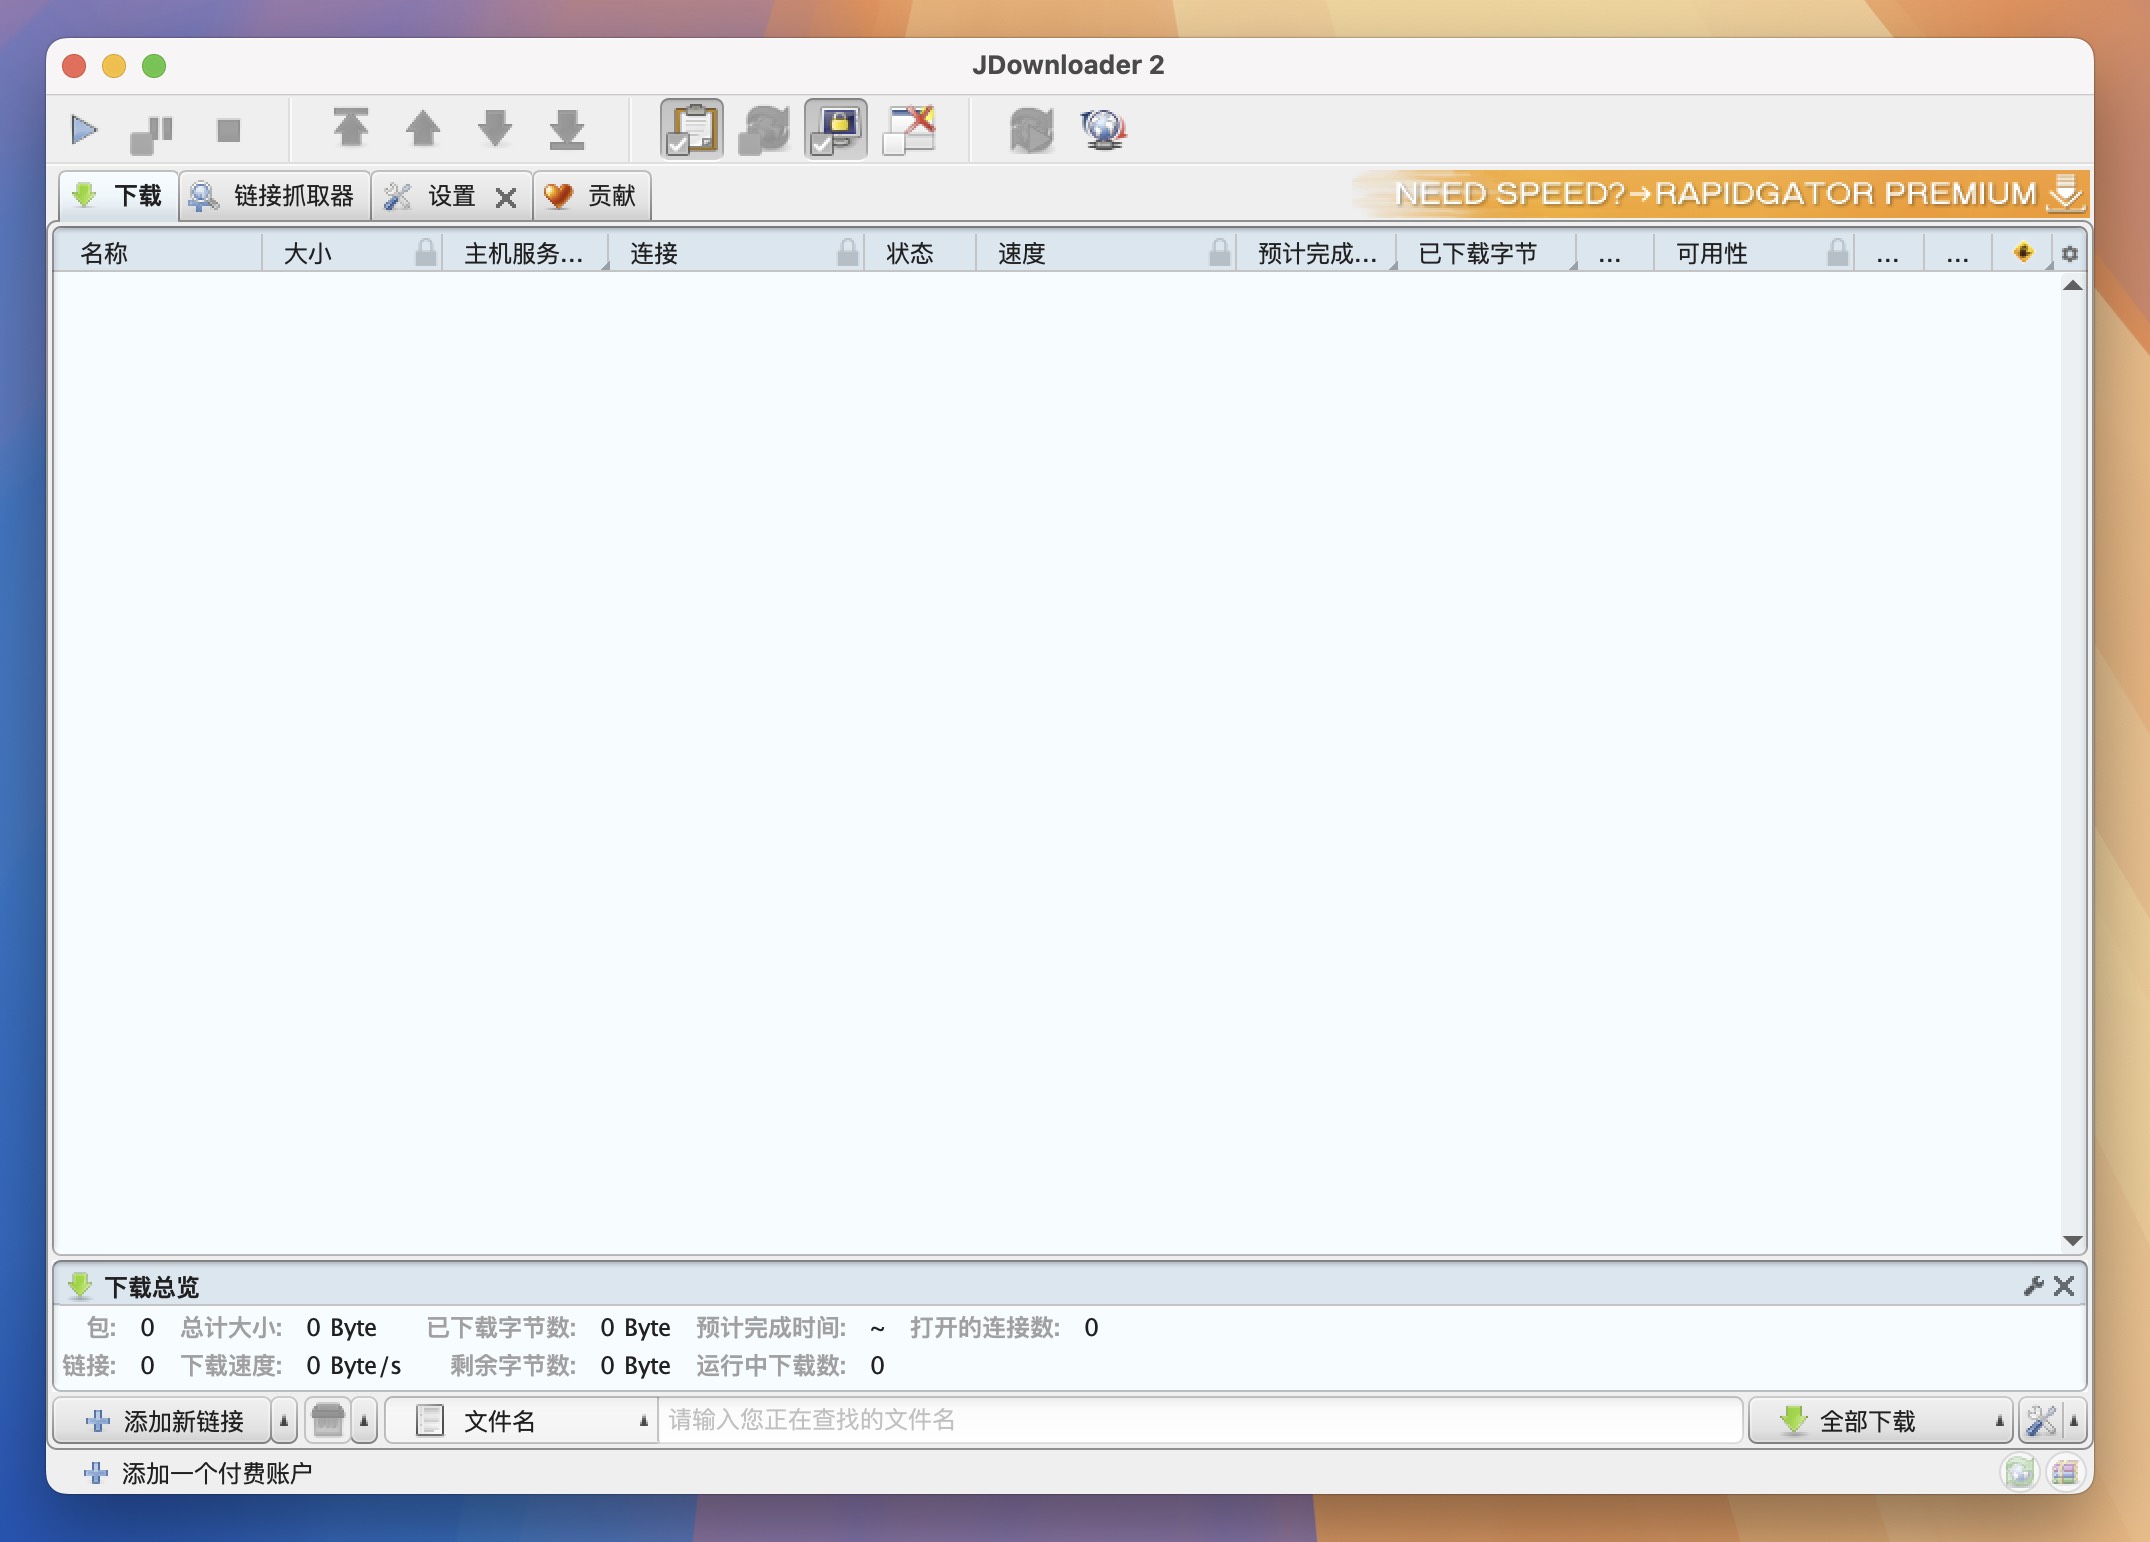Click the Stop downloads square icon
Image resolution: width=2150 pixels, height=1542 pixels.
[229, 129]
